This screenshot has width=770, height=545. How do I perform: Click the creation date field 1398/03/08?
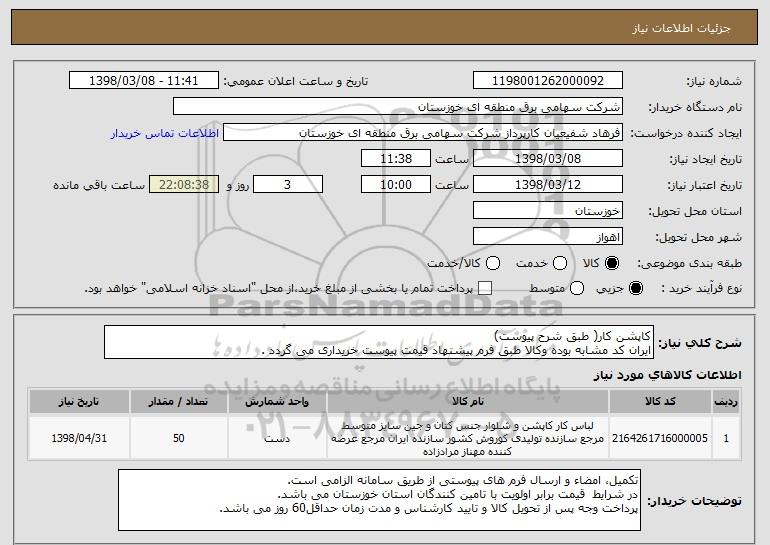pos(548,159)
